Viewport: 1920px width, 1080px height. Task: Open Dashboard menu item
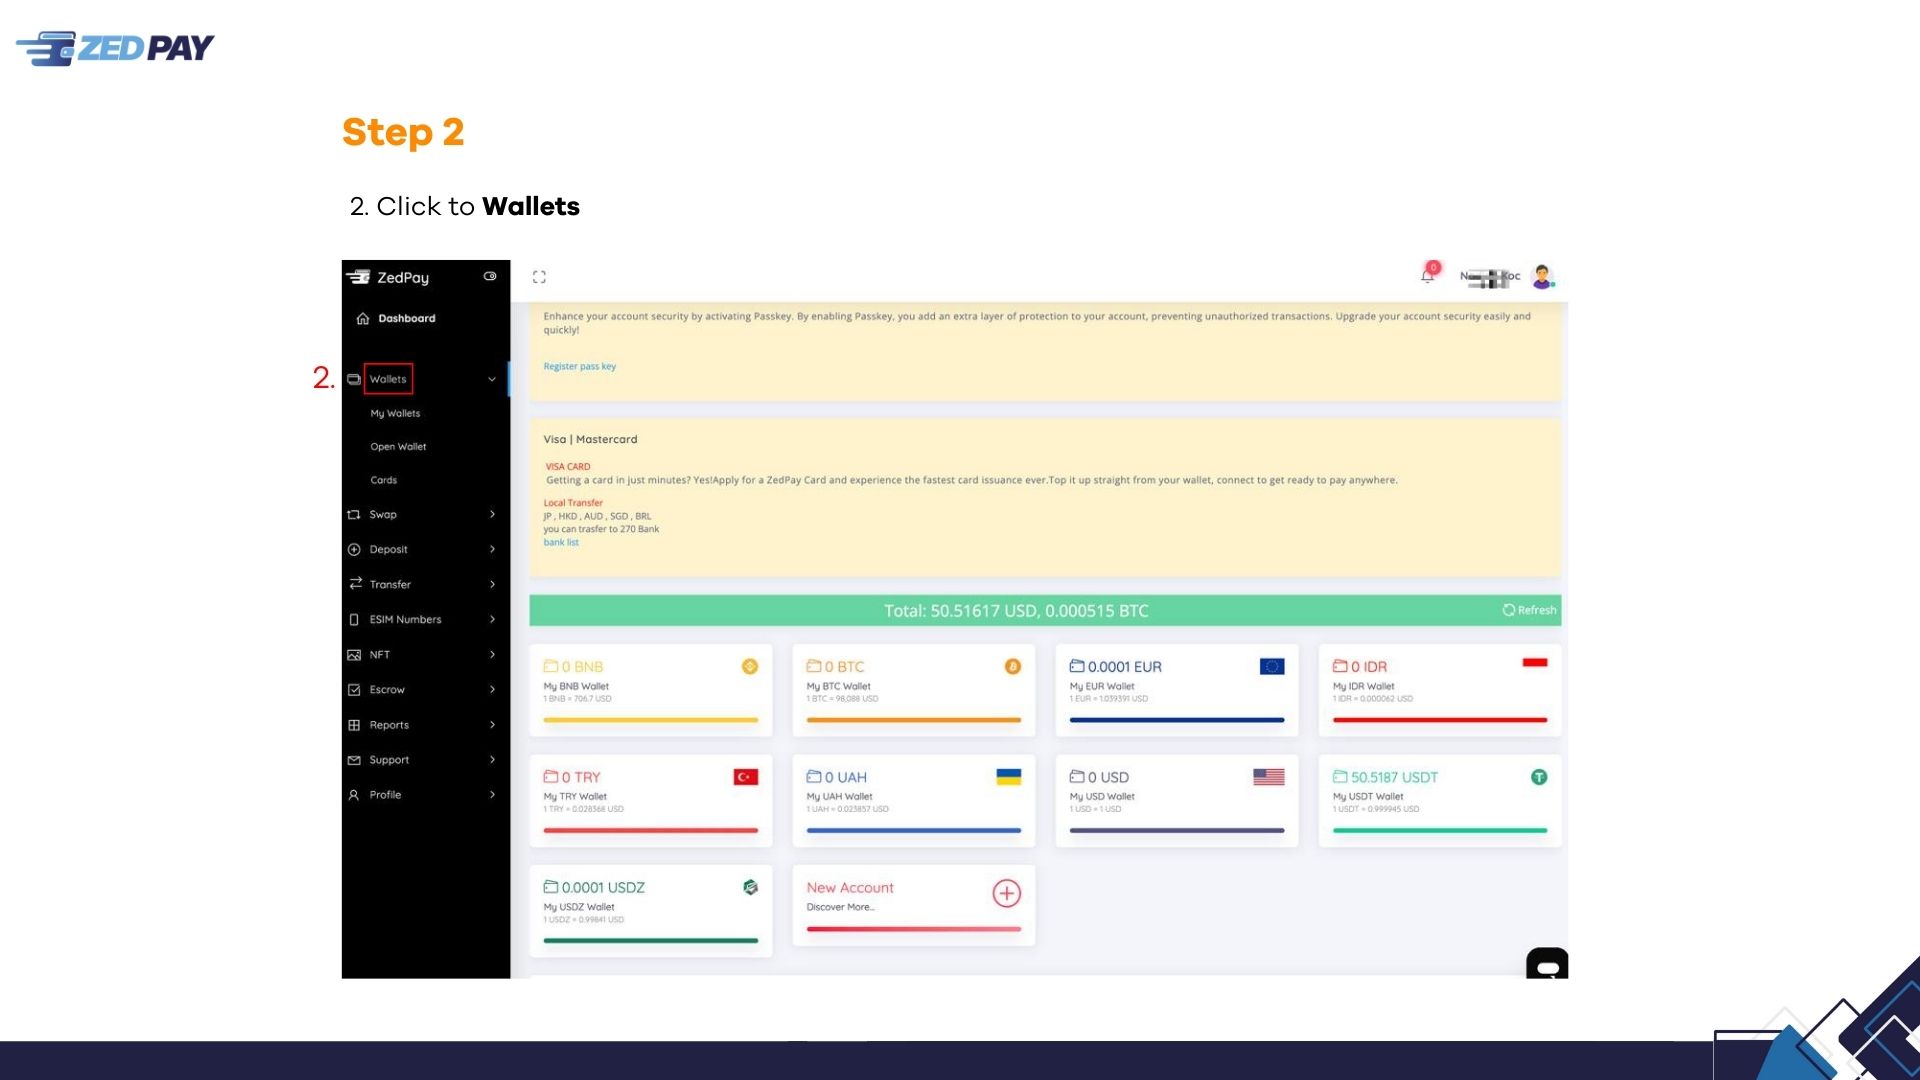407,319
